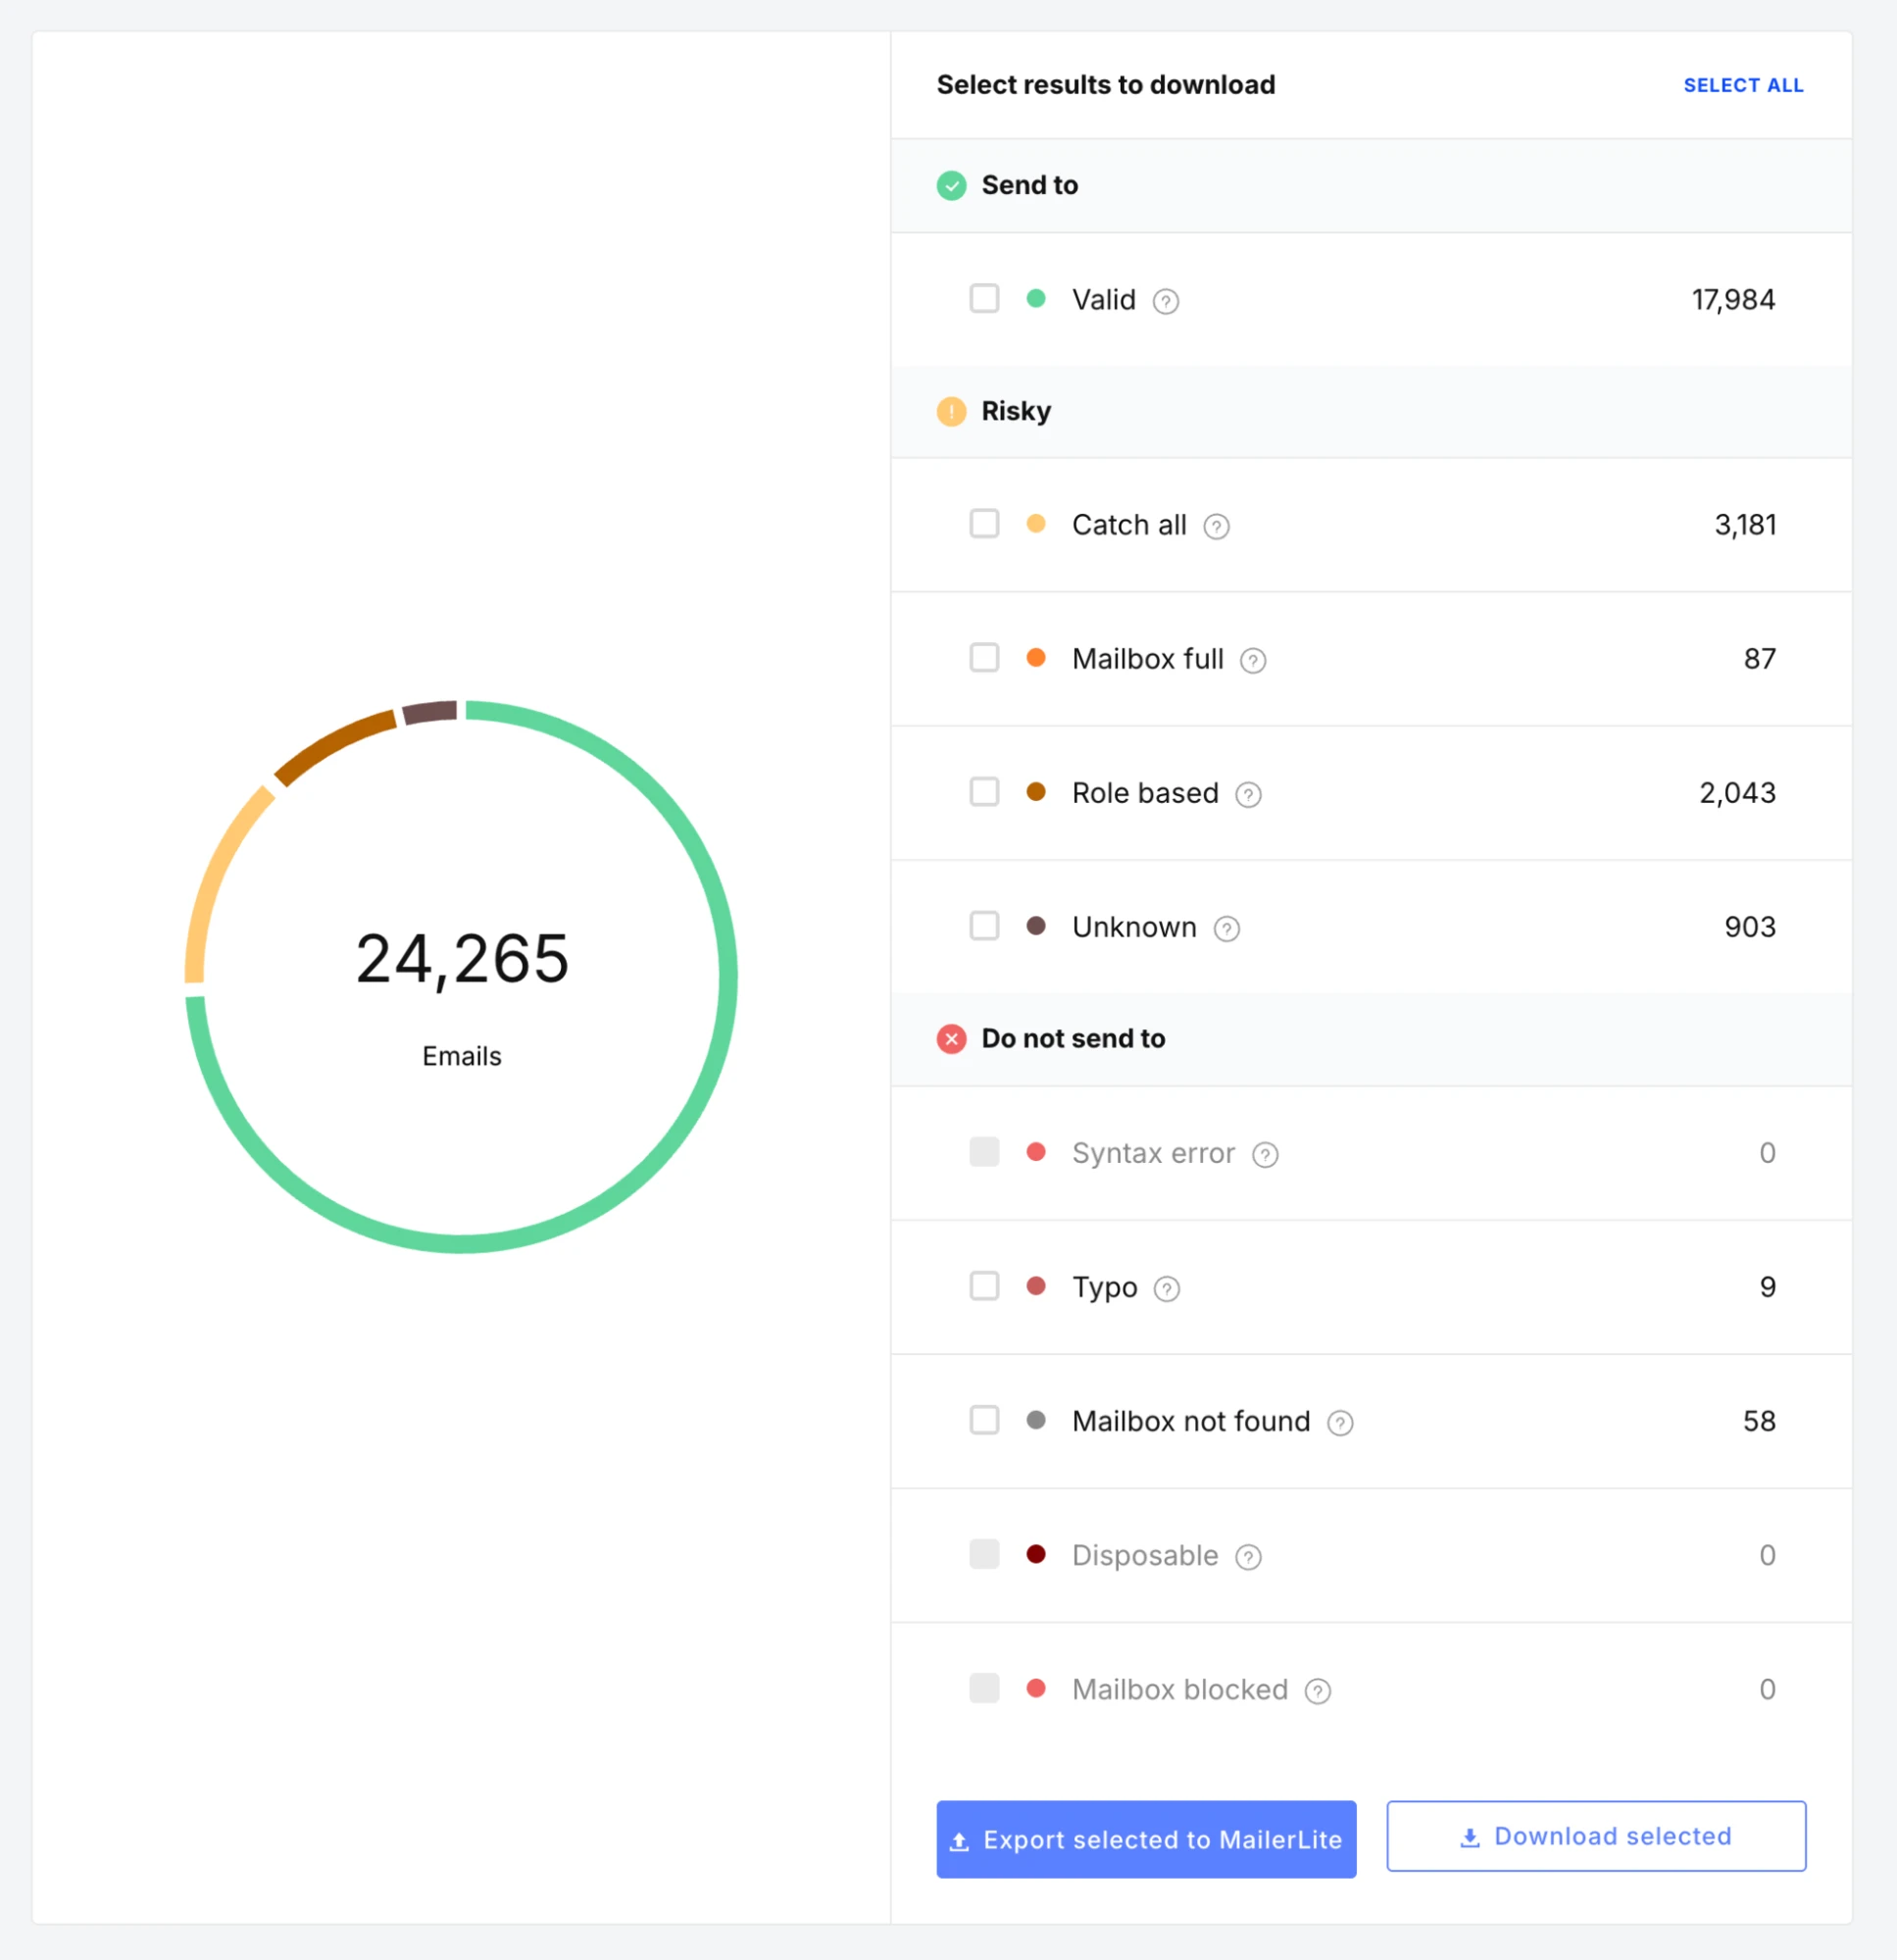Check the Valid emails checkbox
This screenshot has height=1960, width=1897.
984,298
